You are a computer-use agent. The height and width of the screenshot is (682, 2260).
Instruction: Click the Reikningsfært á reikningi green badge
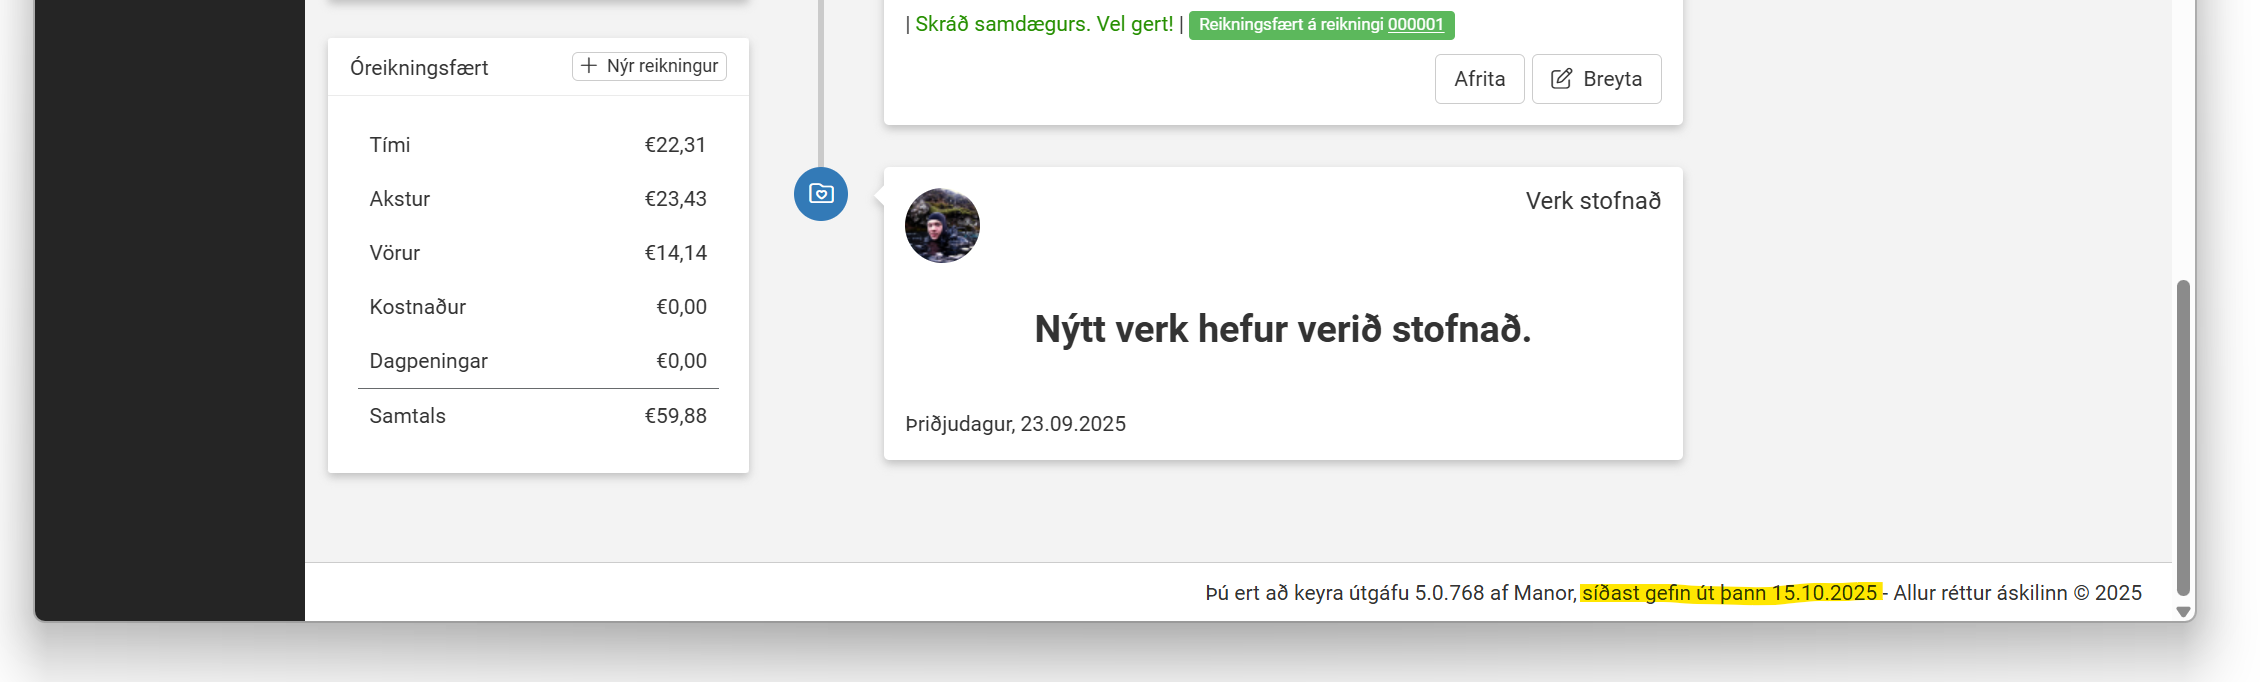pos(1321,25)
